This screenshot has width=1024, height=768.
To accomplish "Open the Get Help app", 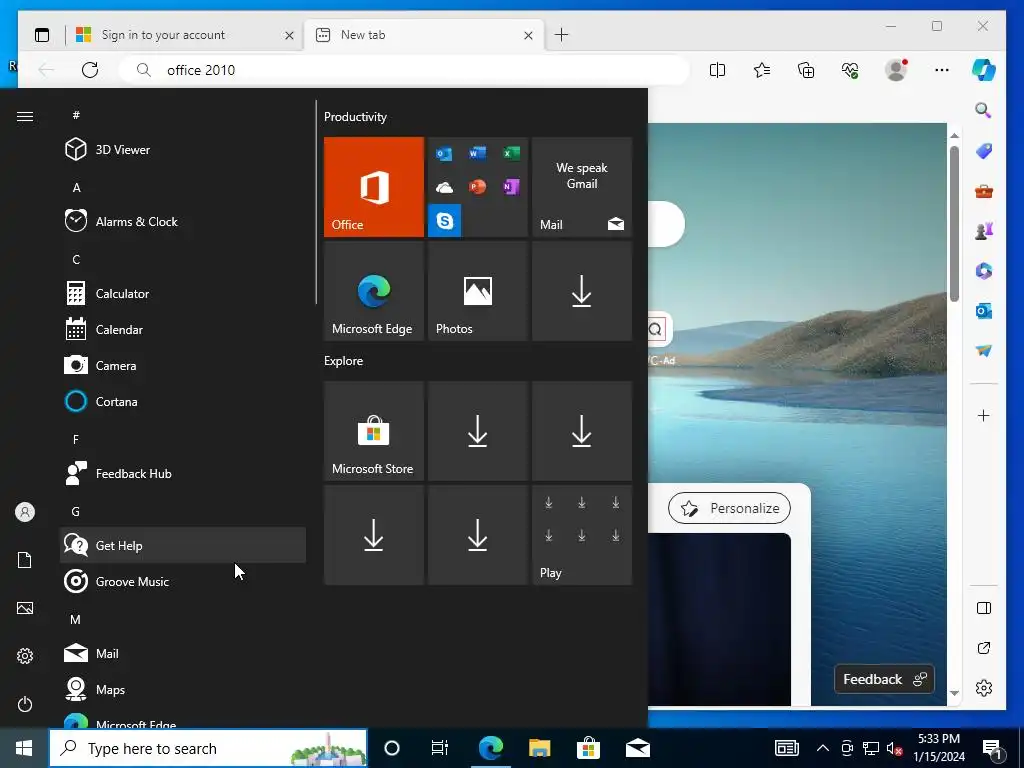I will 183,545.
